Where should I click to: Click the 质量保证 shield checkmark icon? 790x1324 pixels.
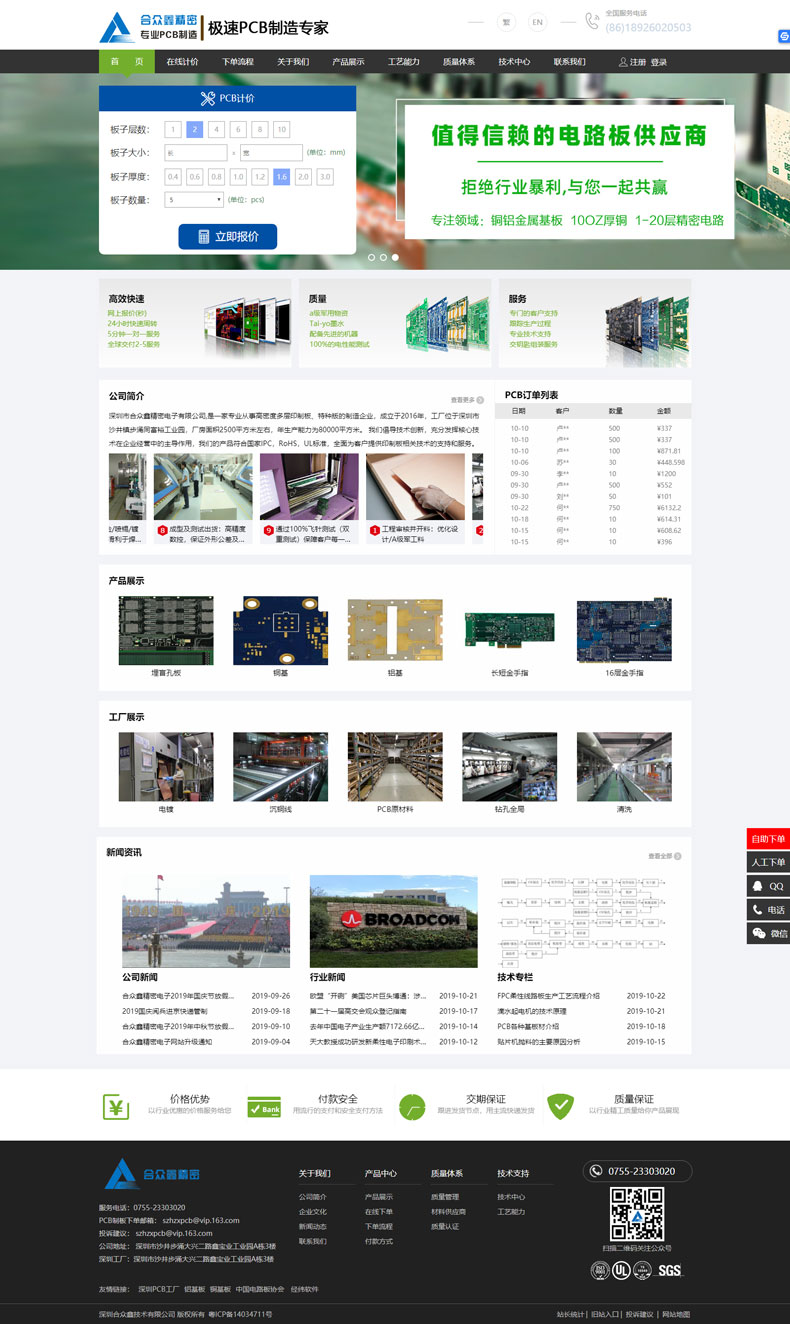click(560, 1106)
